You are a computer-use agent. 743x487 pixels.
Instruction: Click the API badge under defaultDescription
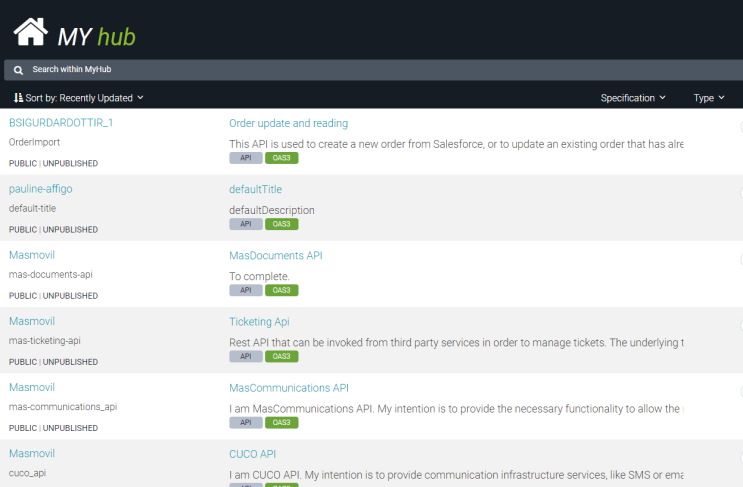[245, 224]
